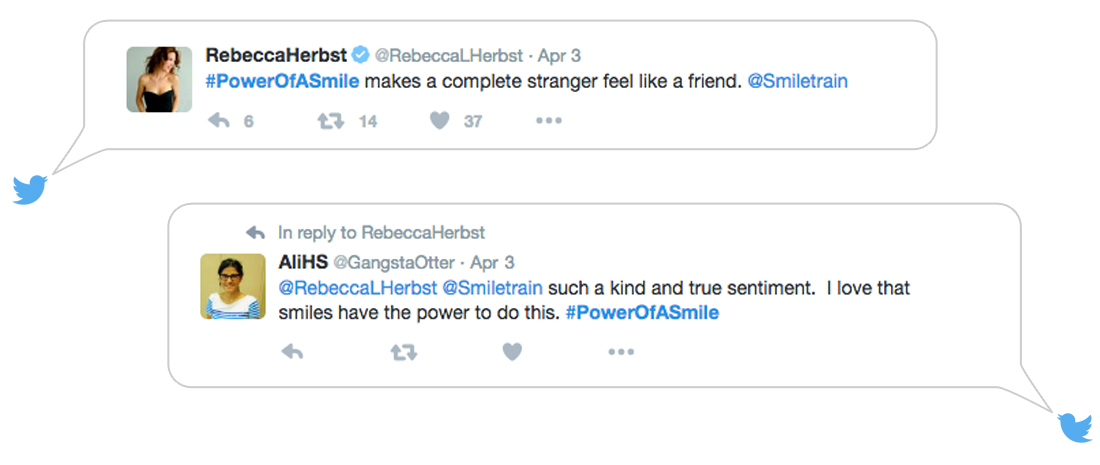Reply to RebeccaHerbst's tweet

pos(219,121)
